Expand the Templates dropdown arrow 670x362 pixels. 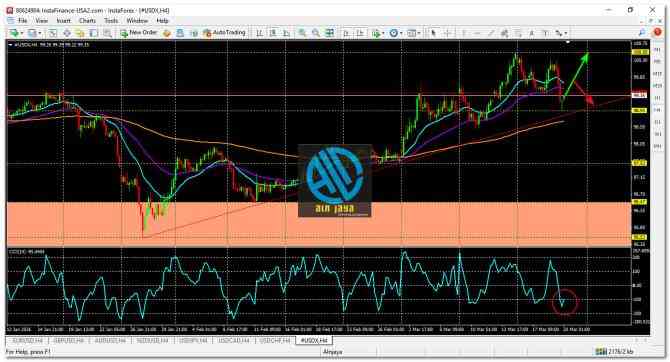click(419, 33)
